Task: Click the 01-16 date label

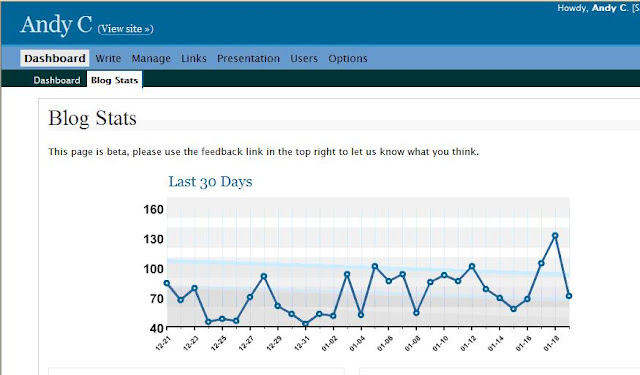Action: pos(523,343)
